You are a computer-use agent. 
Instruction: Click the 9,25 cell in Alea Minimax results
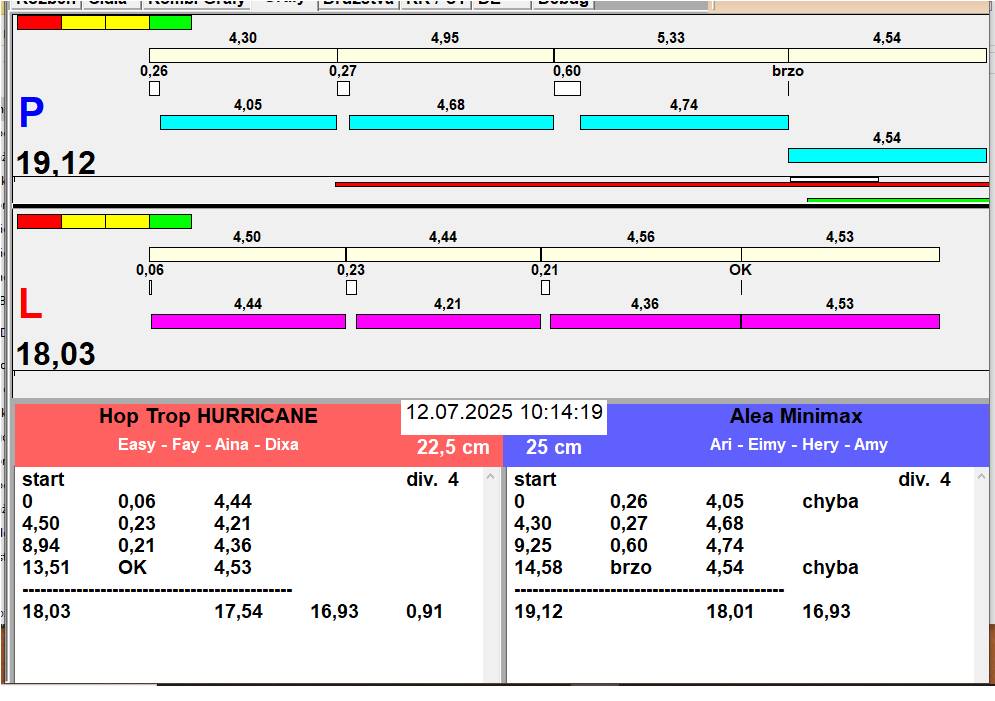pos(533,546)
